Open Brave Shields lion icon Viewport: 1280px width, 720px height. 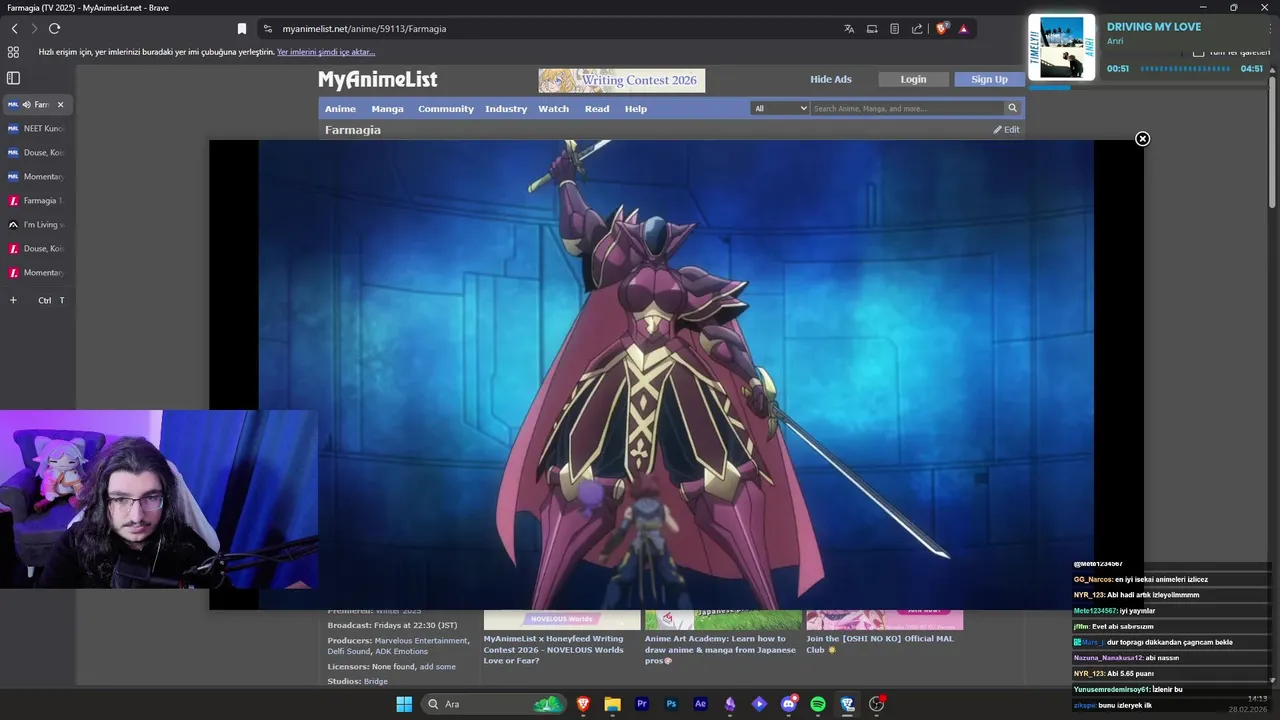[x=941, y=29]
